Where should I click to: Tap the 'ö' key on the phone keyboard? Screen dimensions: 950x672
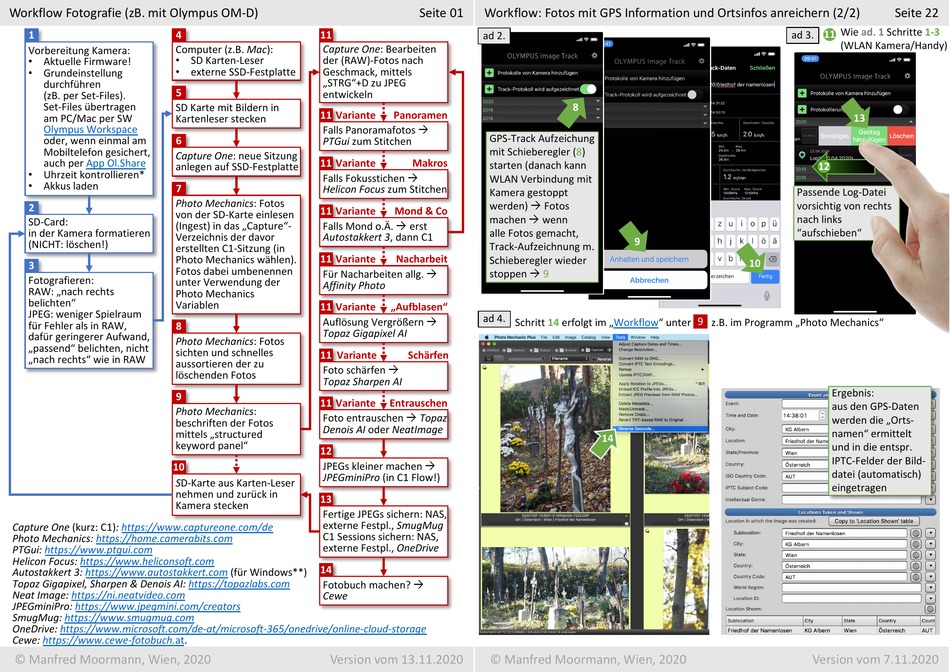762,241
